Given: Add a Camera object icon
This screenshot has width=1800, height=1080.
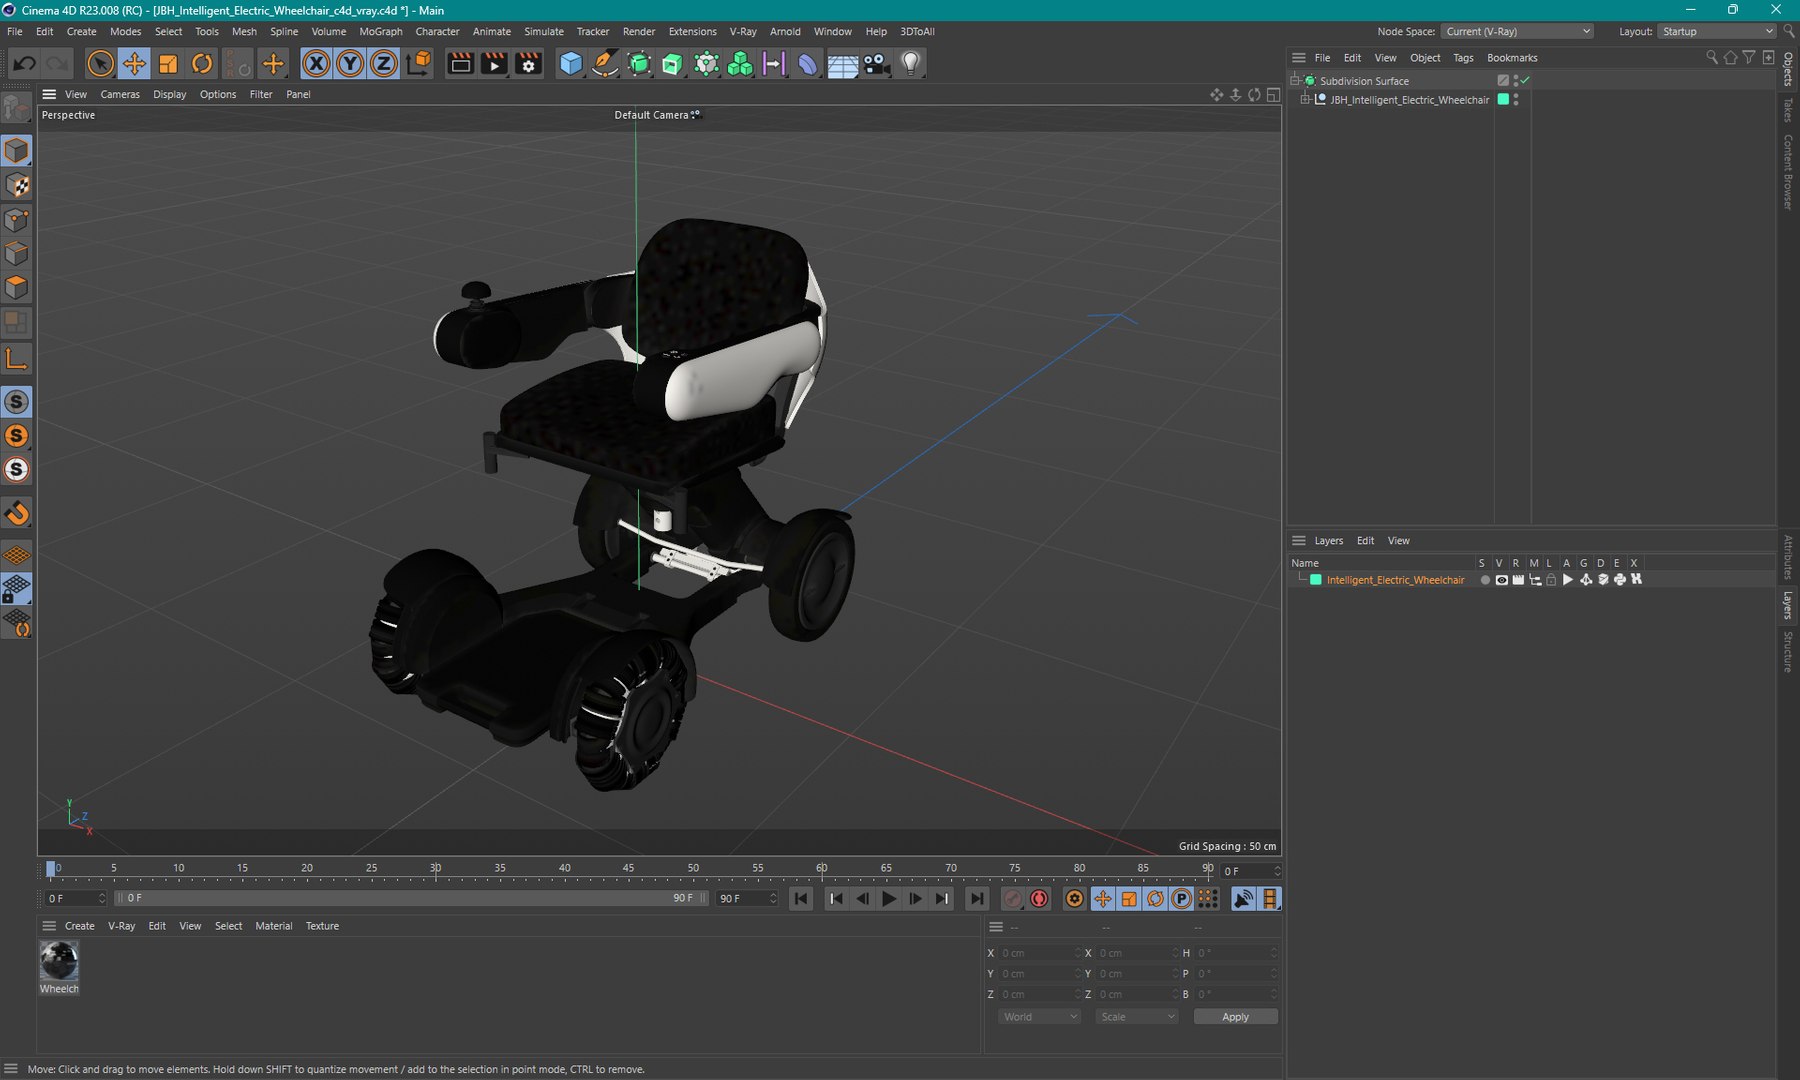Looking at the screenshot, I should pos(876,64).
